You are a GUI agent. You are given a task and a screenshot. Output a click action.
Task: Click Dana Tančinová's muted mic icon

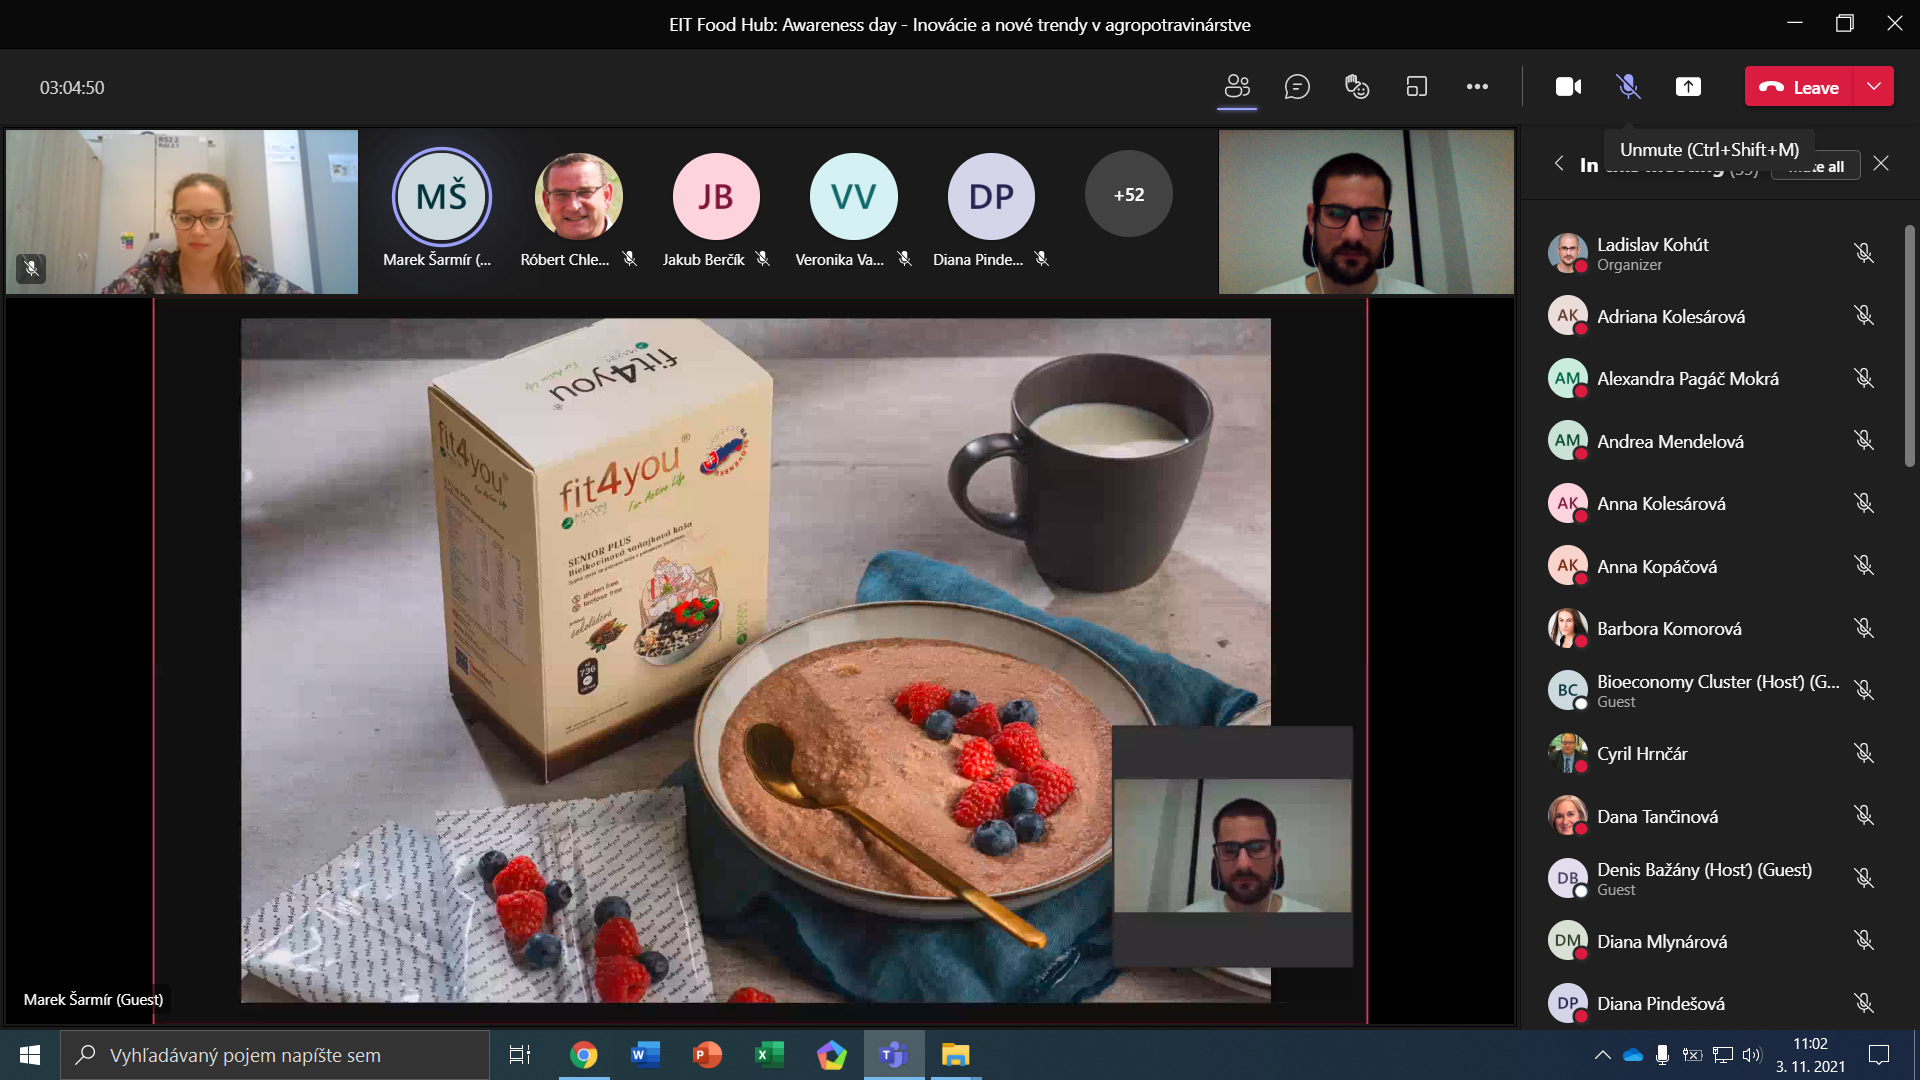point(1864,816)
